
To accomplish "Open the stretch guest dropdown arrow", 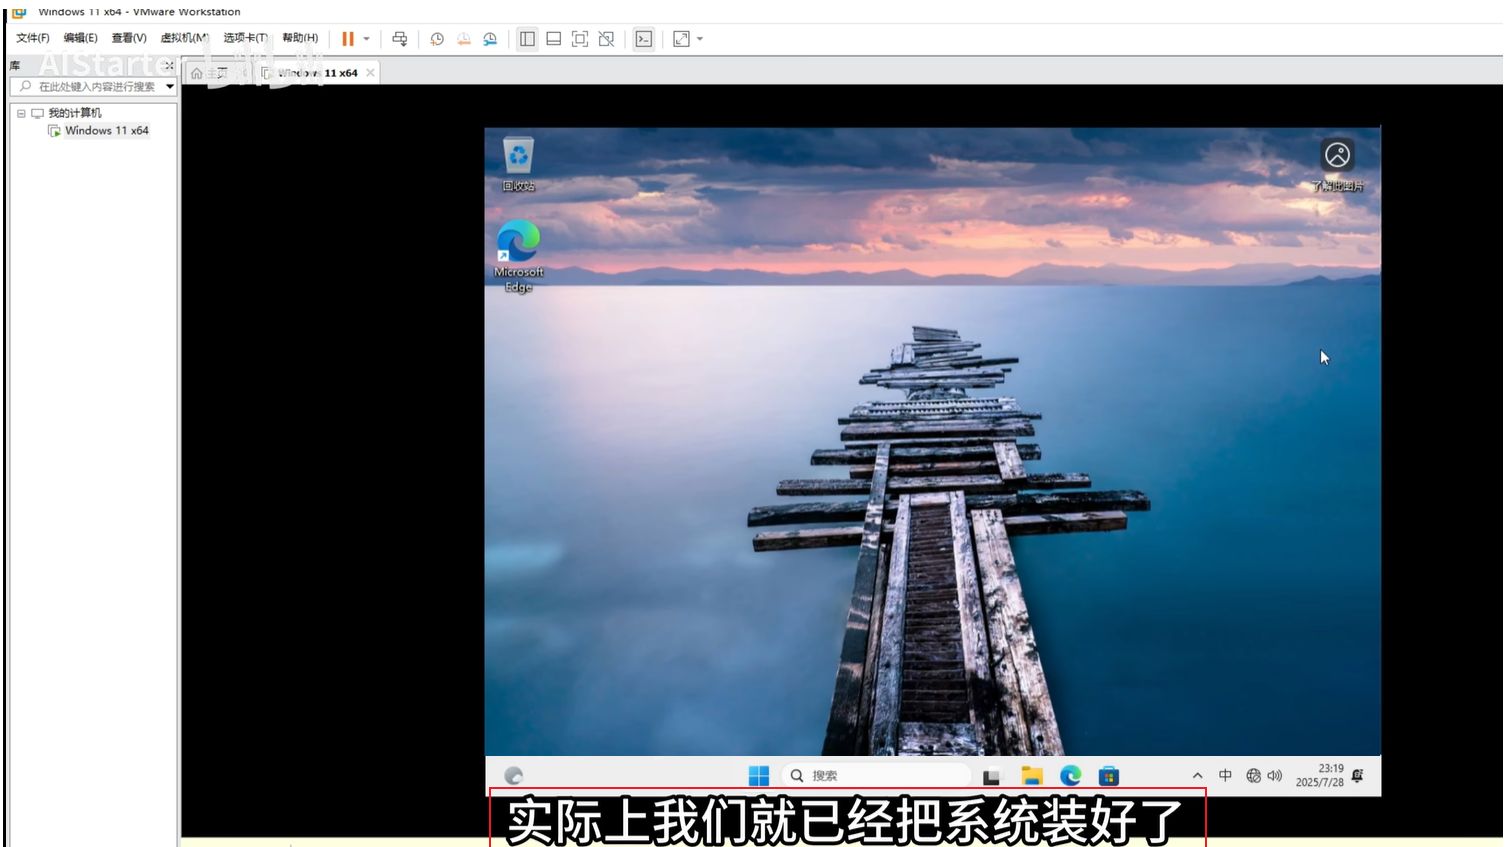I will click(700, 39).
